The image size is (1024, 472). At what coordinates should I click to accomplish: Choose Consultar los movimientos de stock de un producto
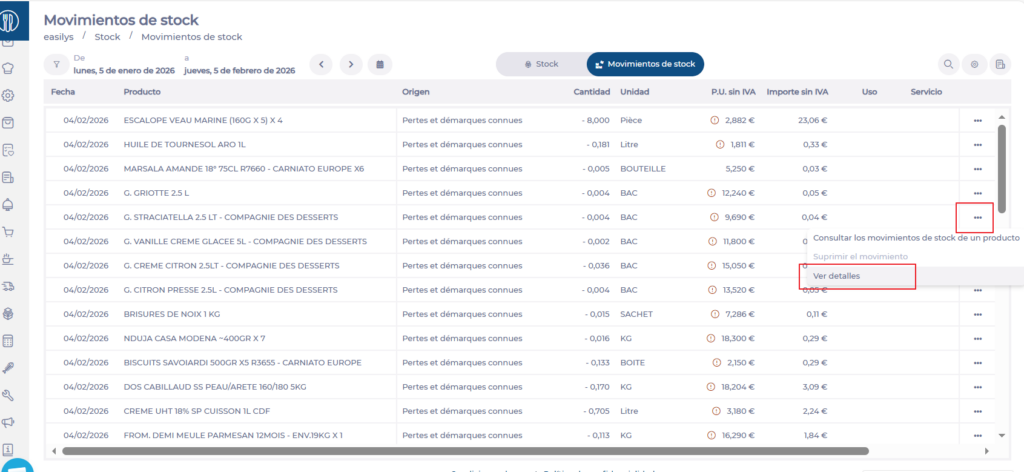tap(915, 238)
